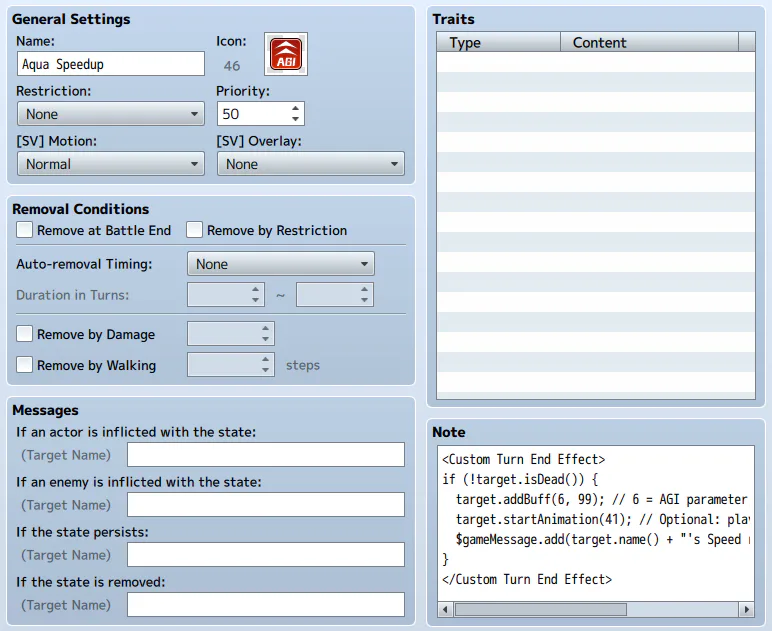This screenshot has width=772, height=631.
Task: Click the state removed message field
Action: [x=266, y=604]
